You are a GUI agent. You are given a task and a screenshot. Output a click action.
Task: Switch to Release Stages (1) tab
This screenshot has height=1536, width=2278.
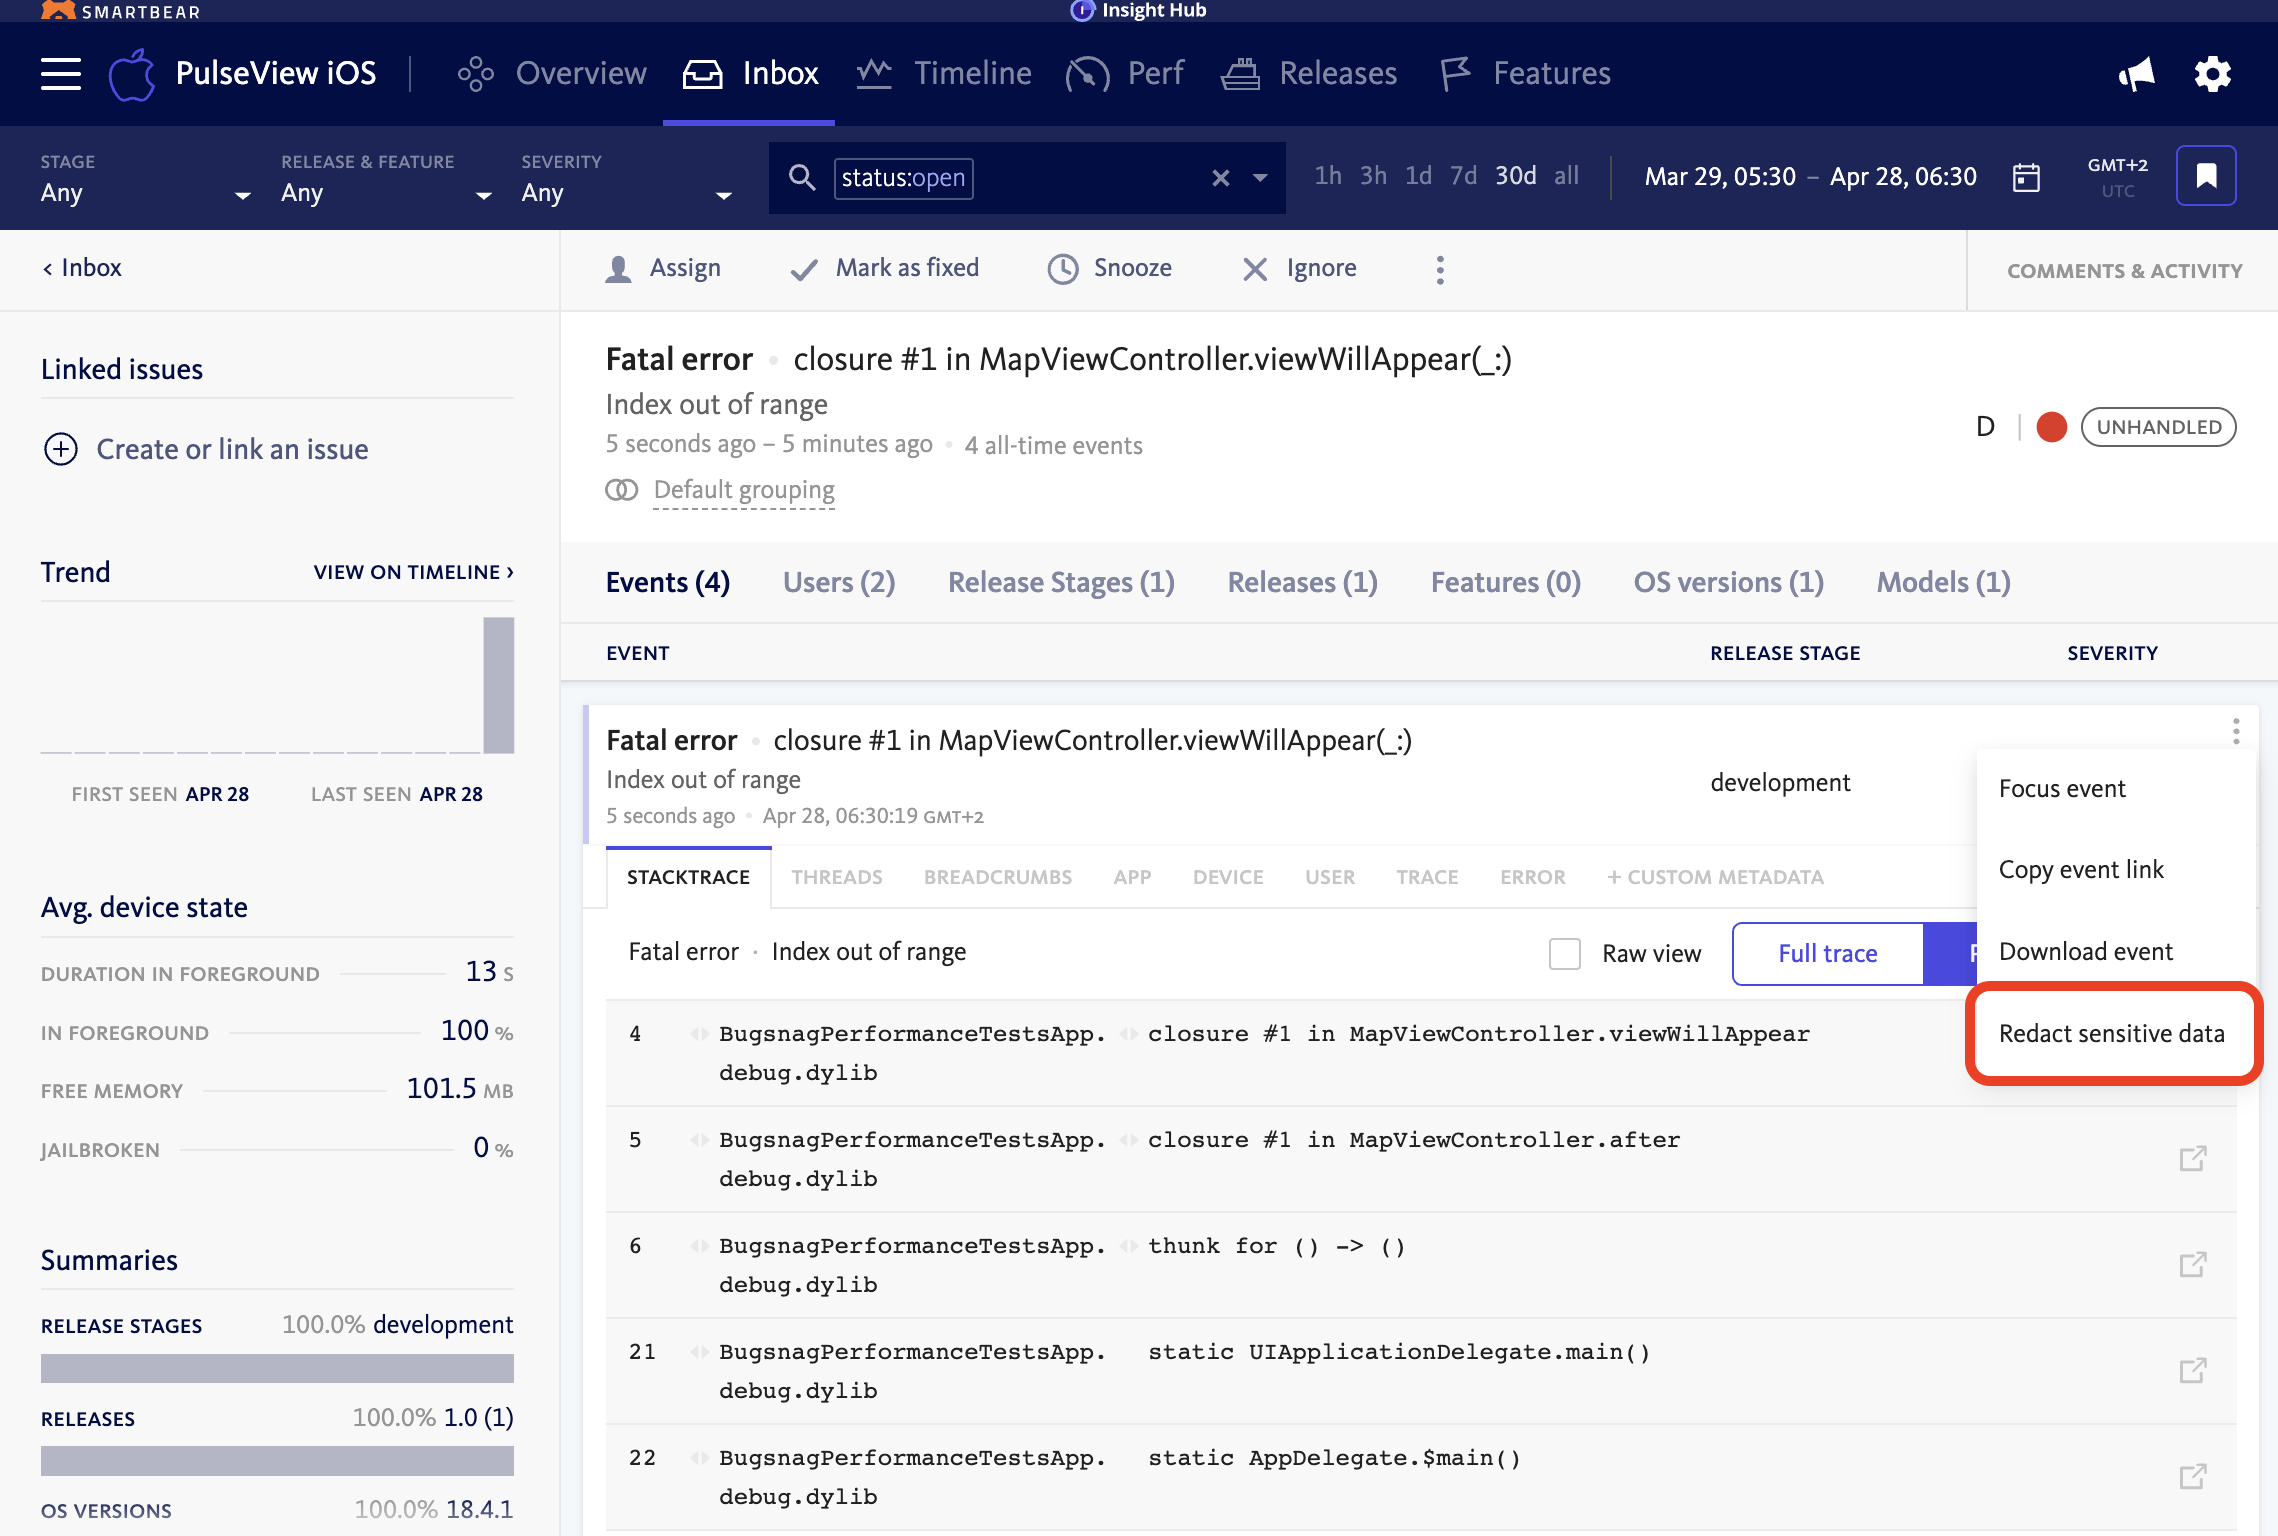pyautogui.click(x=1061, y=582)
